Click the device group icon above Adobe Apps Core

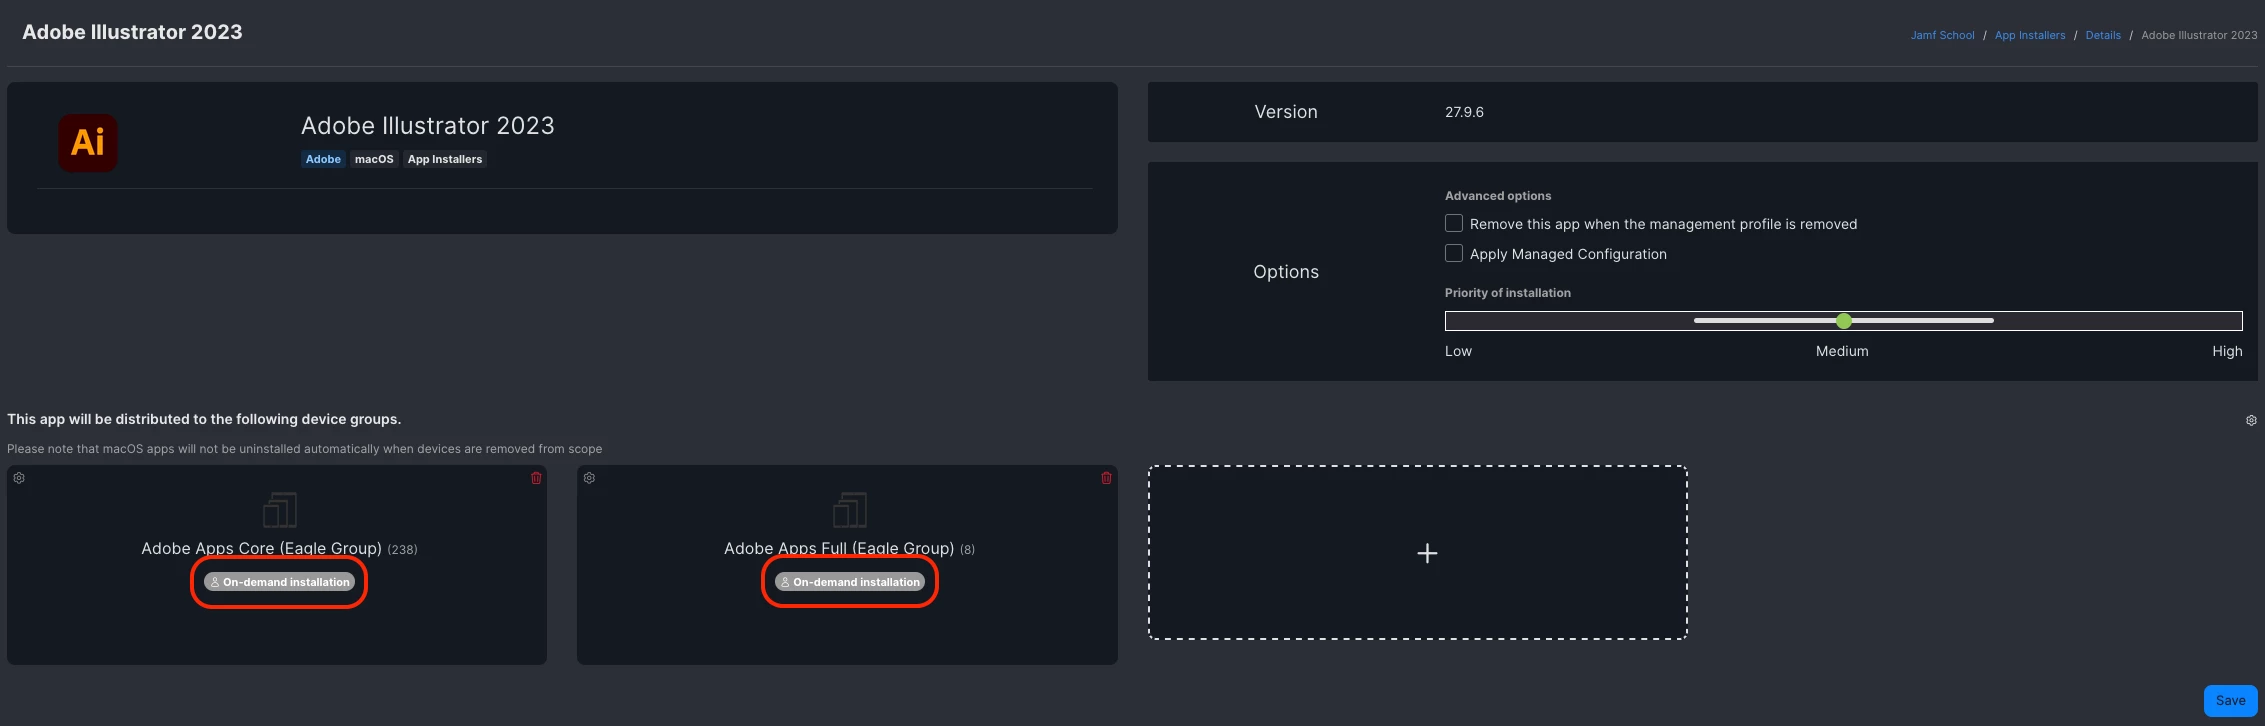[280, 510]
